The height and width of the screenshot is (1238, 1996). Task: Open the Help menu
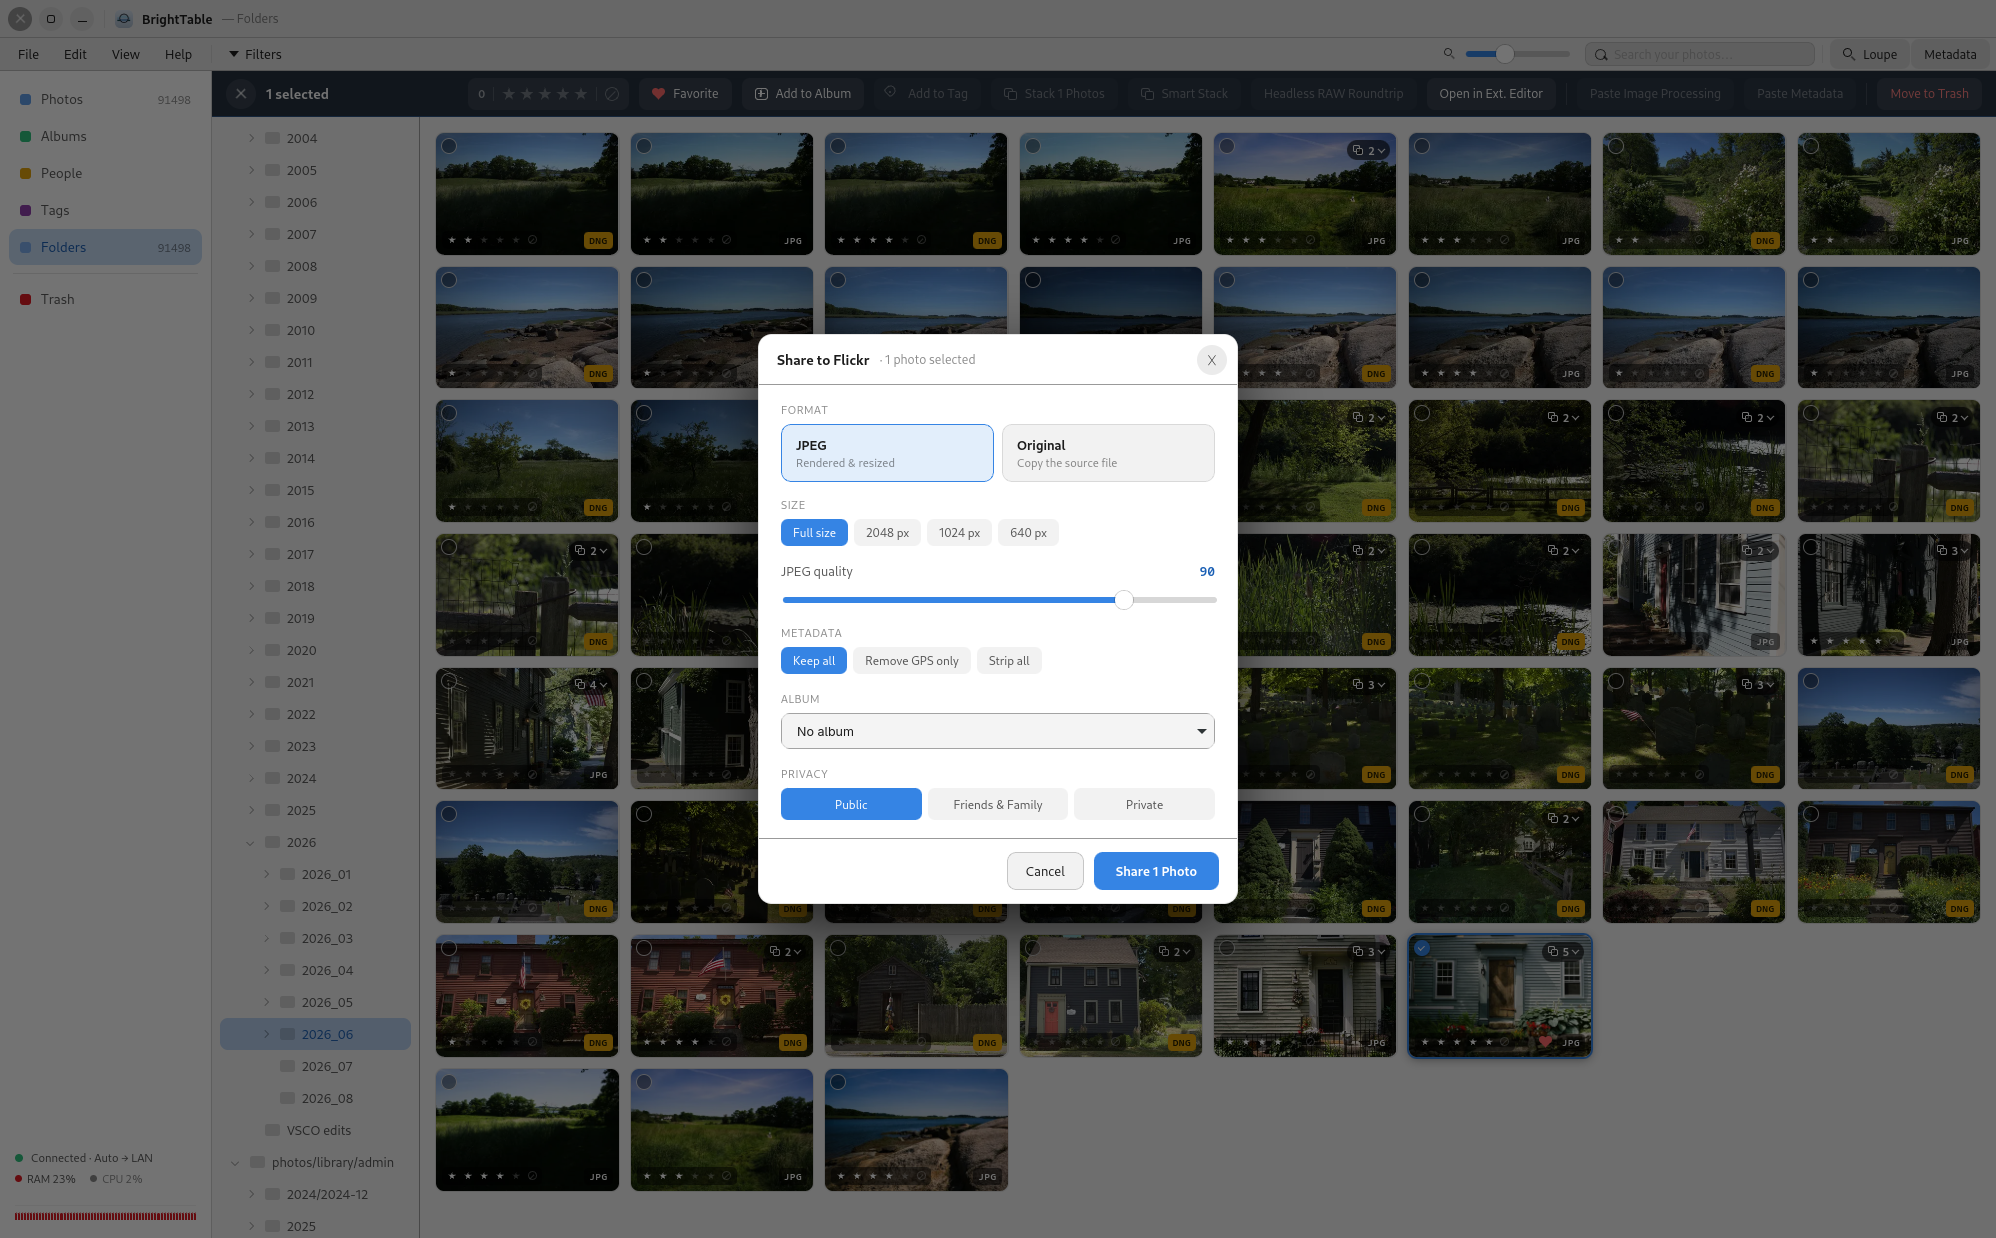[x=178, y=54]
